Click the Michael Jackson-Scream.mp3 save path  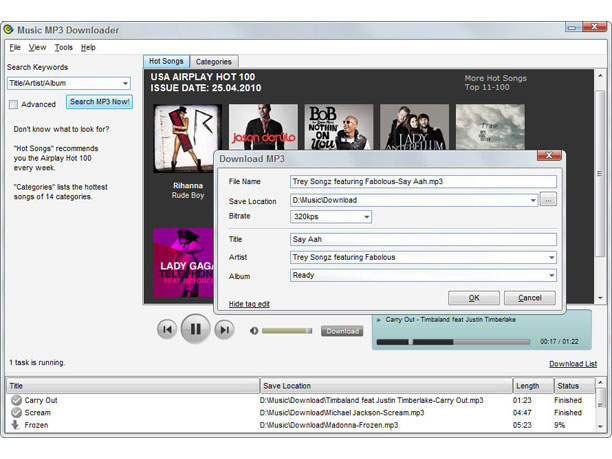(x=342, y=413)
